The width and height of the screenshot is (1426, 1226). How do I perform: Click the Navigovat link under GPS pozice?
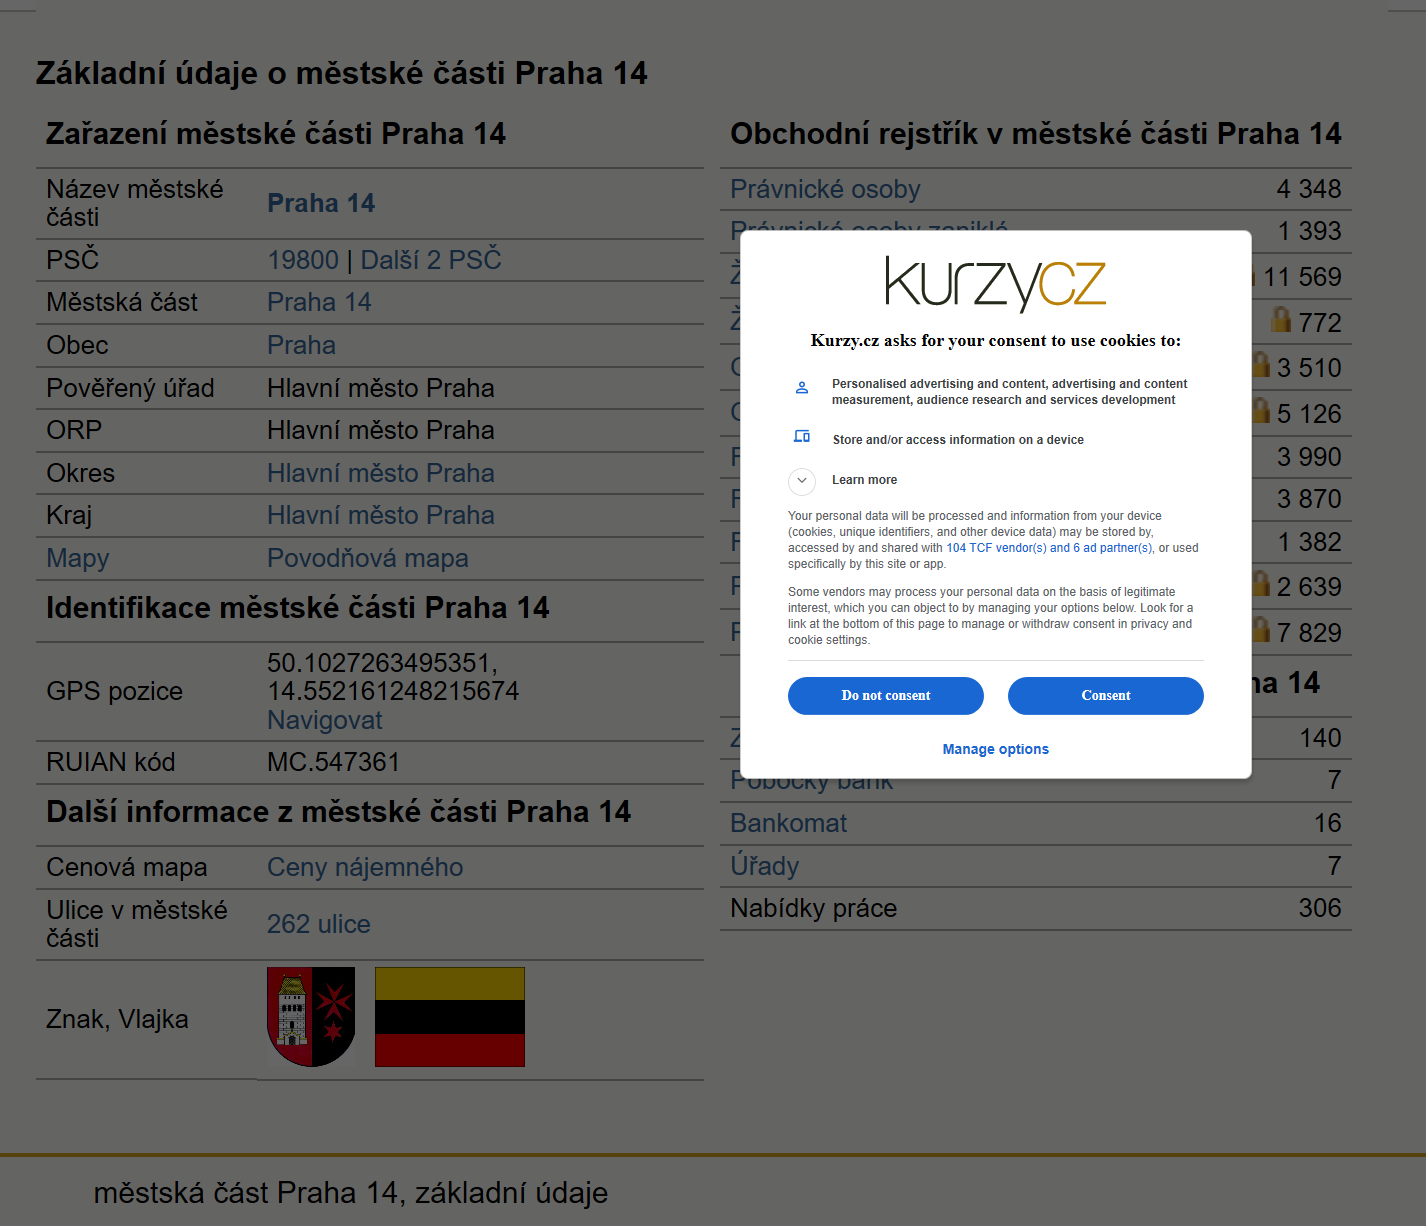point(325,720)
